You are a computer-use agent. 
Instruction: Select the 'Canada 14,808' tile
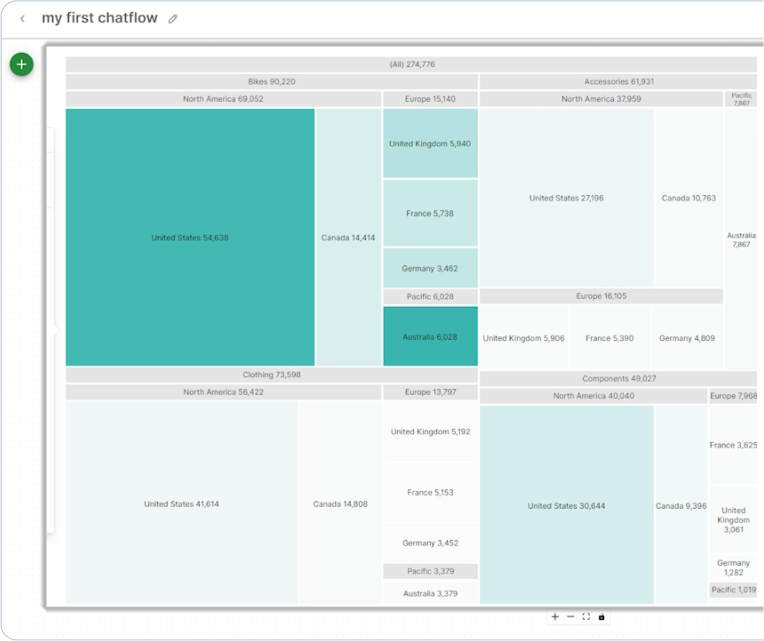(340, 504)
